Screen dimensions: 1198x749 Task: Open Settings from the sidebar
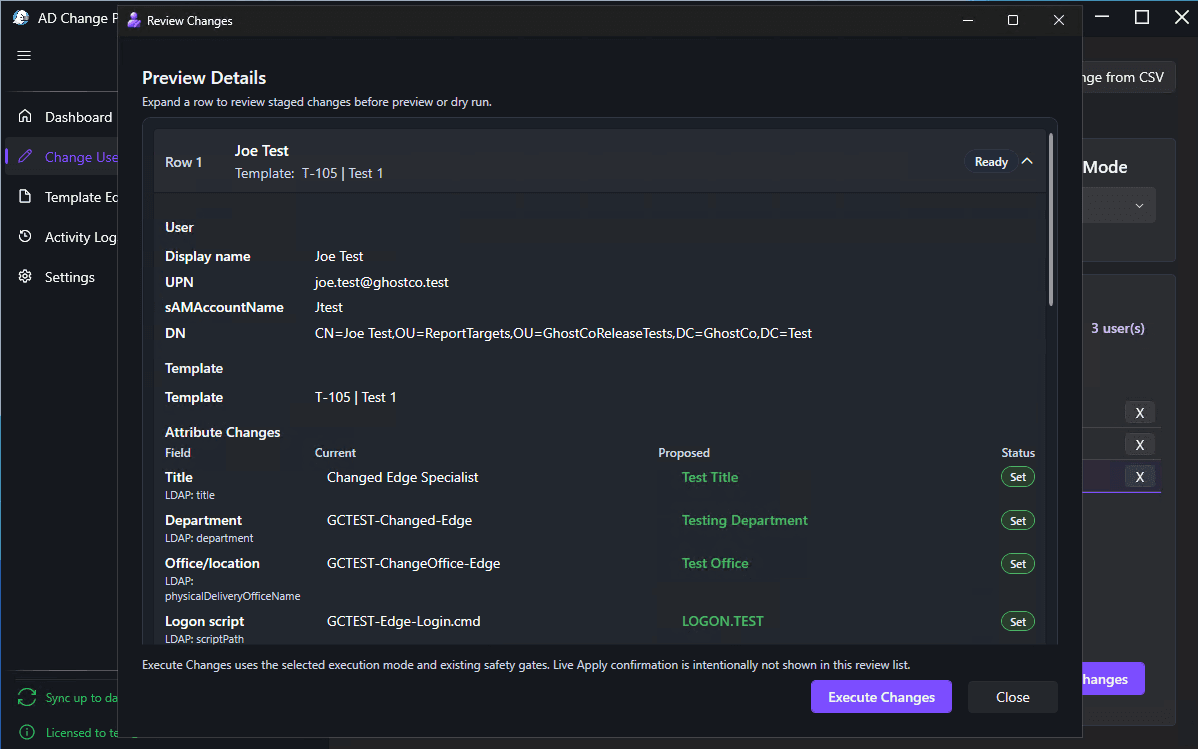click(x=70, y=277)
